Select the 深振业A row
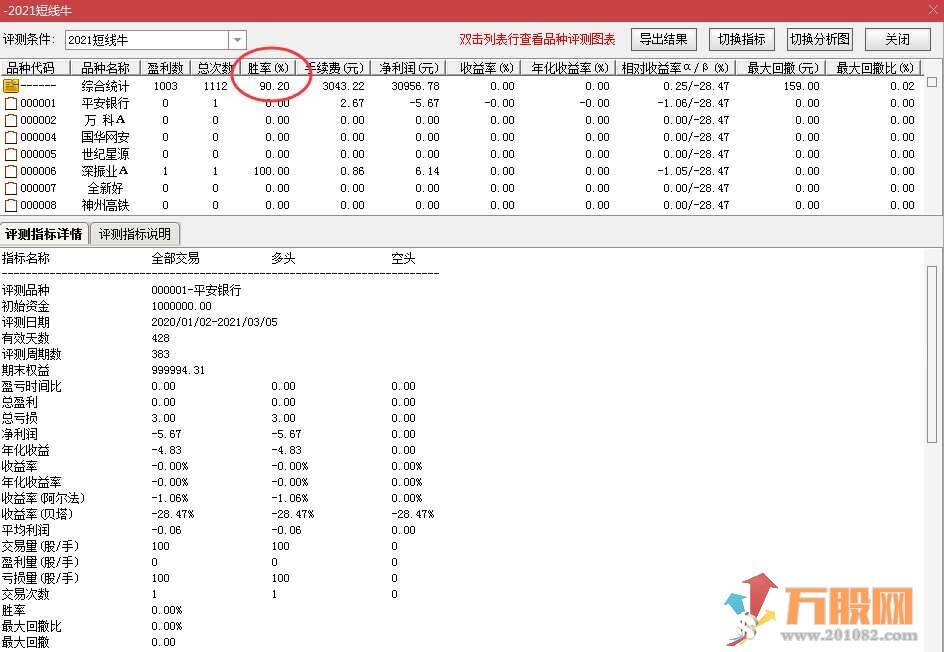 click(x=461, y=172)
